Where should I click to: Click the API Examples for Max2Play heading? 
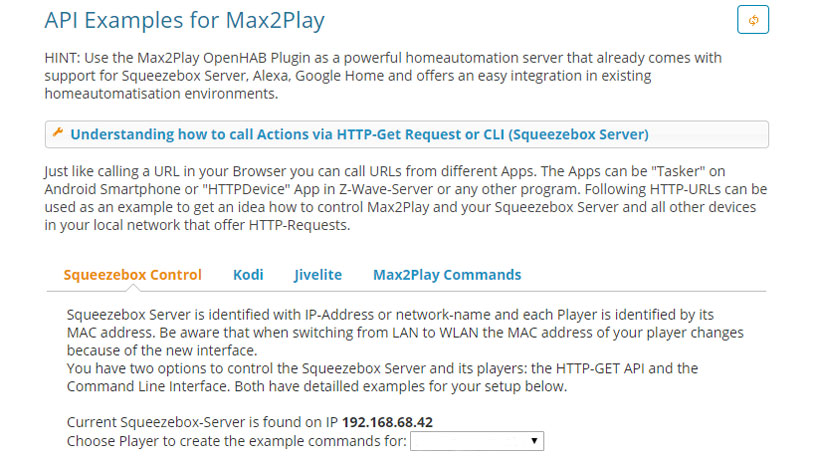tap(185, 20)
